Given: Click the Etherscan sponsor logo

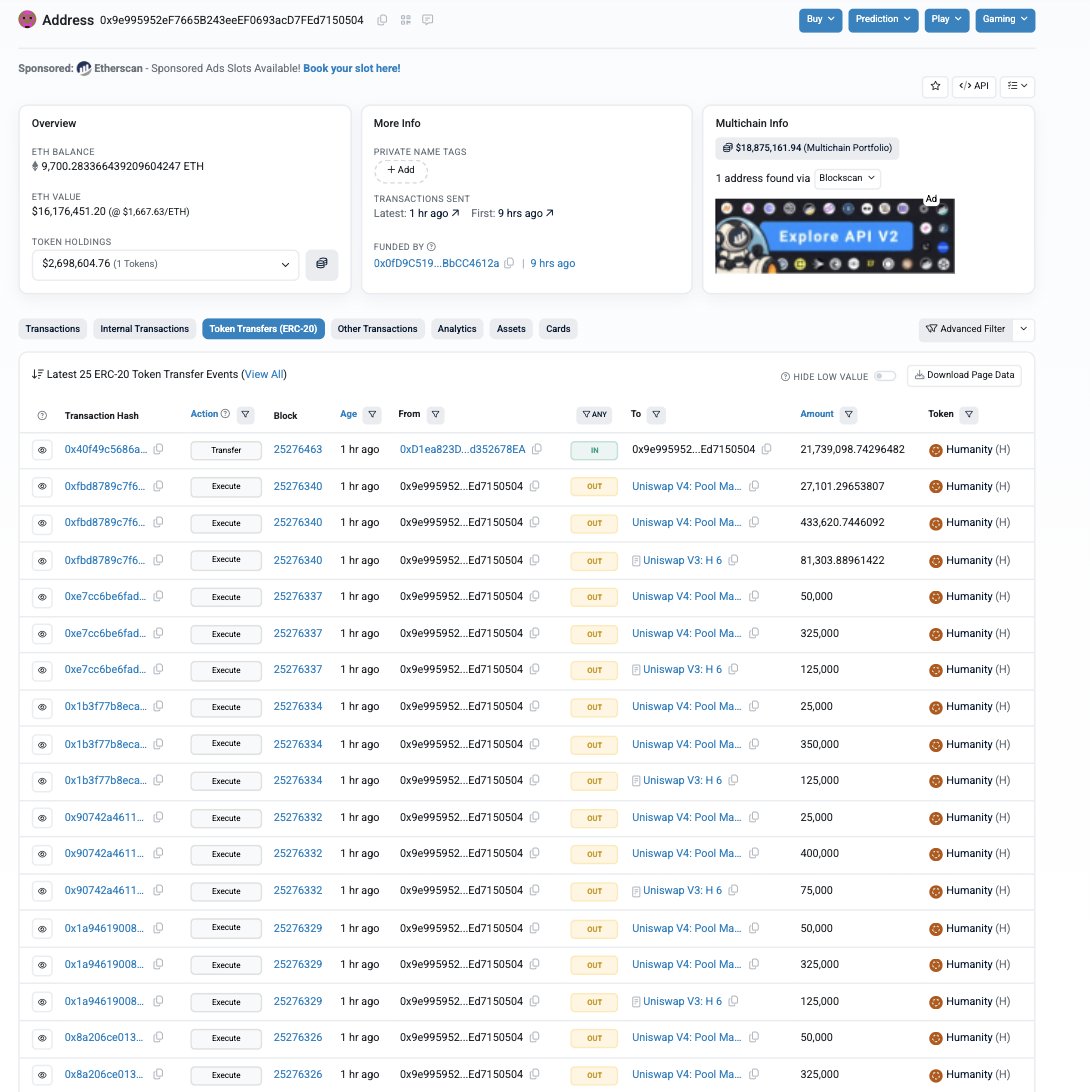Looking at the screenshot, I should (84, 68).
